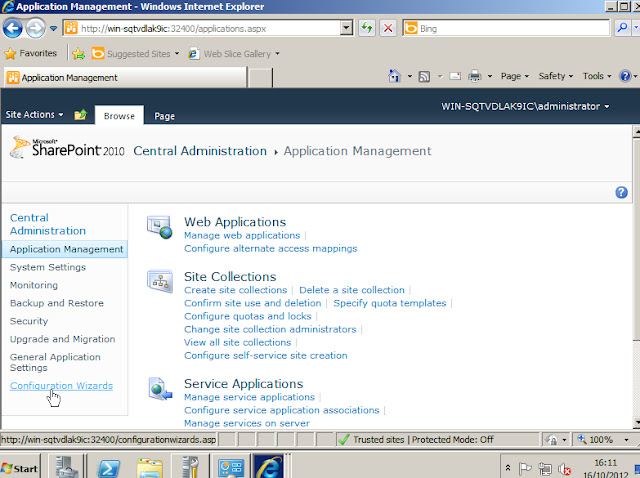Open Configuration Wizards in left navigation

click(x=61, y=386)
